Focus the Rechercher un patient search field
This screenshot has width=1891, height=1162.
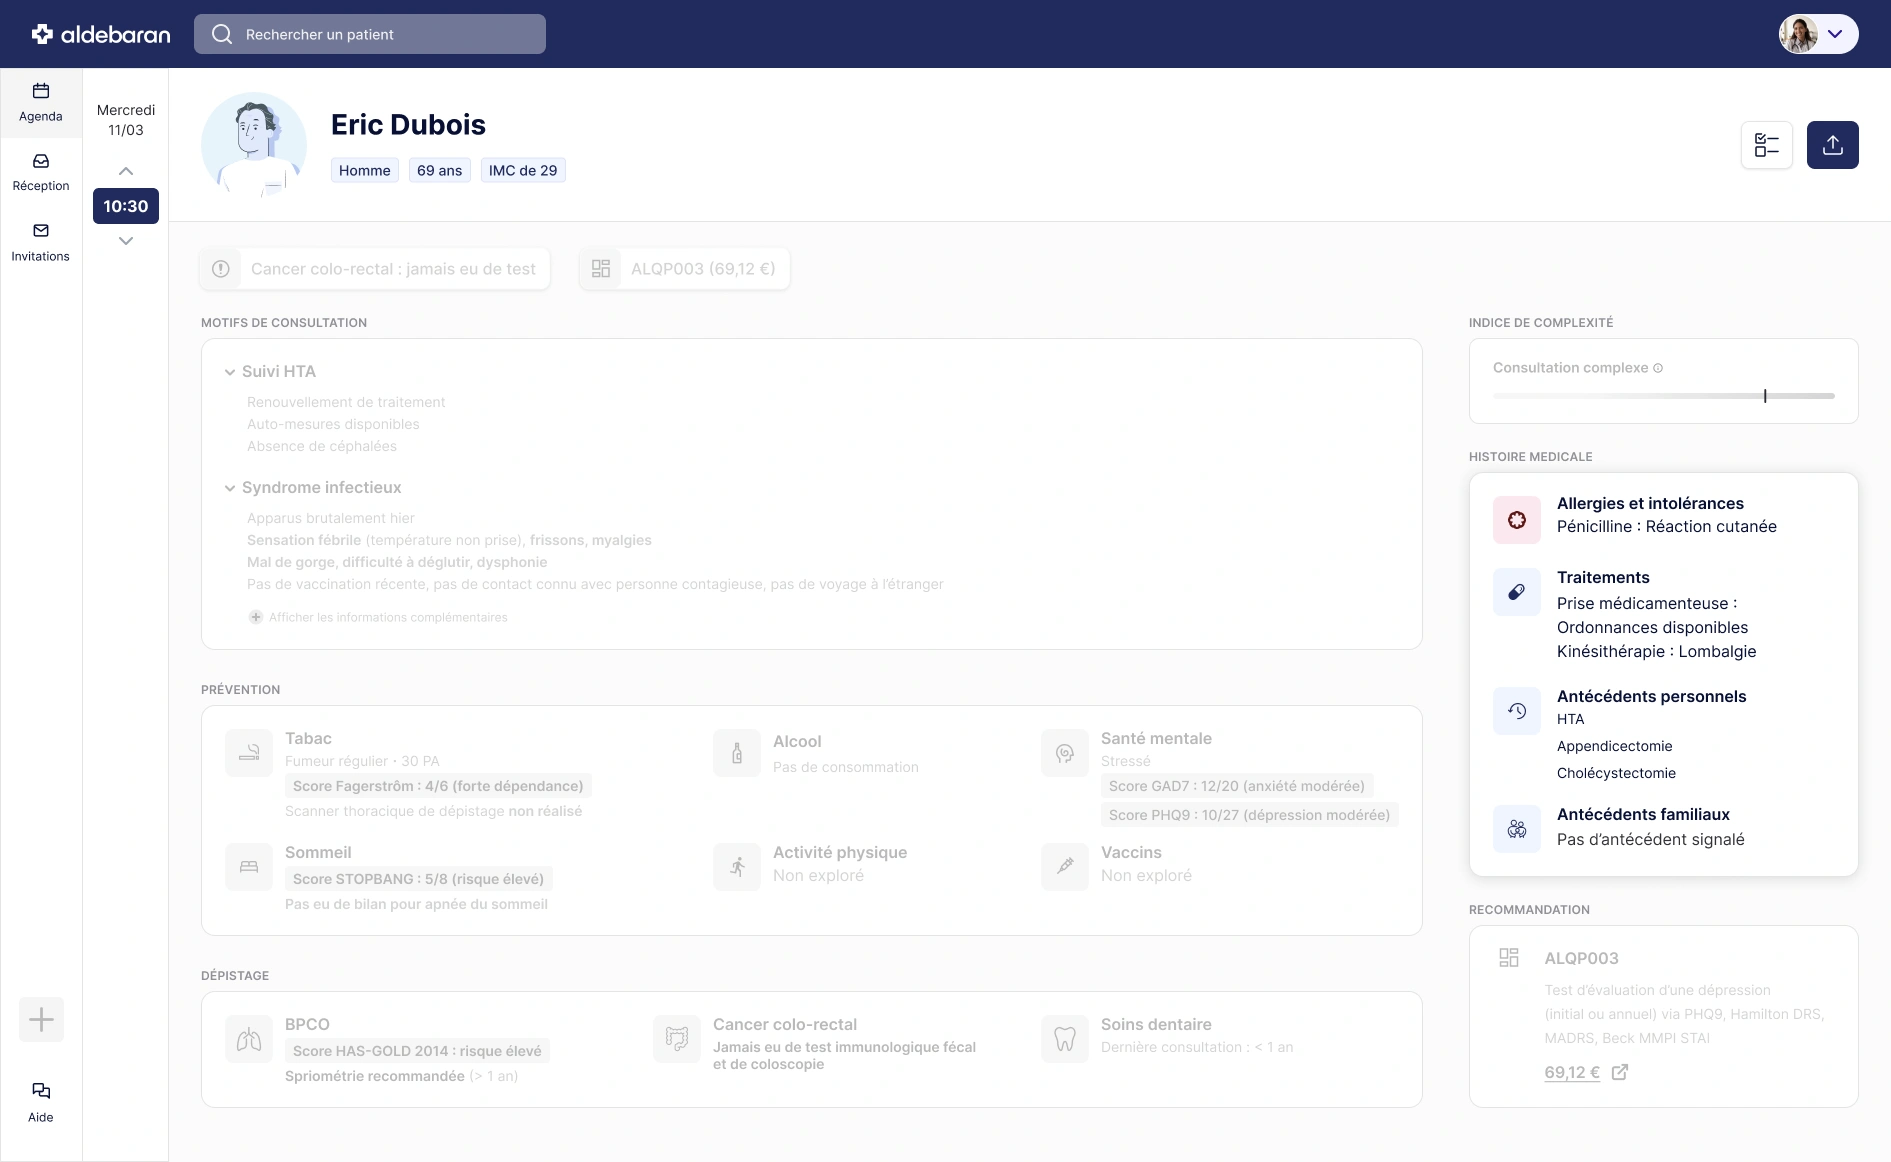[370, 34]
